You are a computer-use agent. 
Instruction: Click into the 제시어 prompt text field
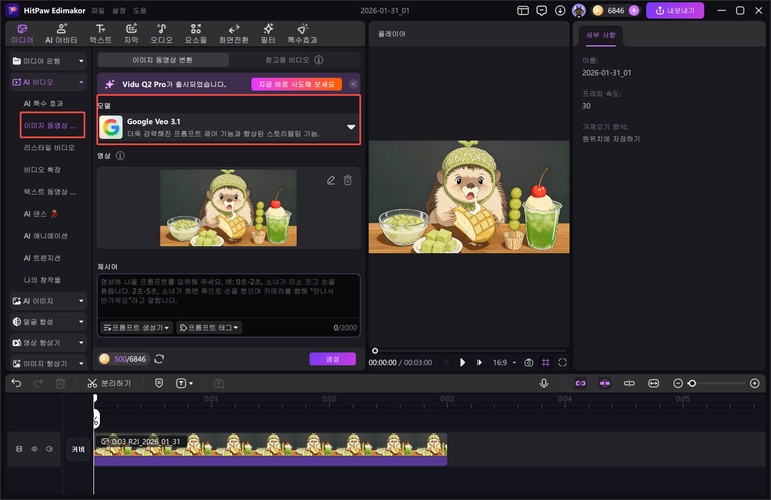click(x=229, y=296)
